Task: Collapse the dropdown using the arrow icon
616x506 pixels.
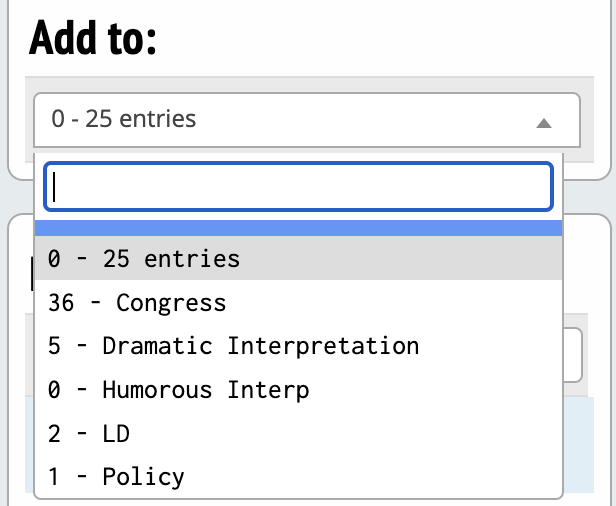Action: point(543,123)
